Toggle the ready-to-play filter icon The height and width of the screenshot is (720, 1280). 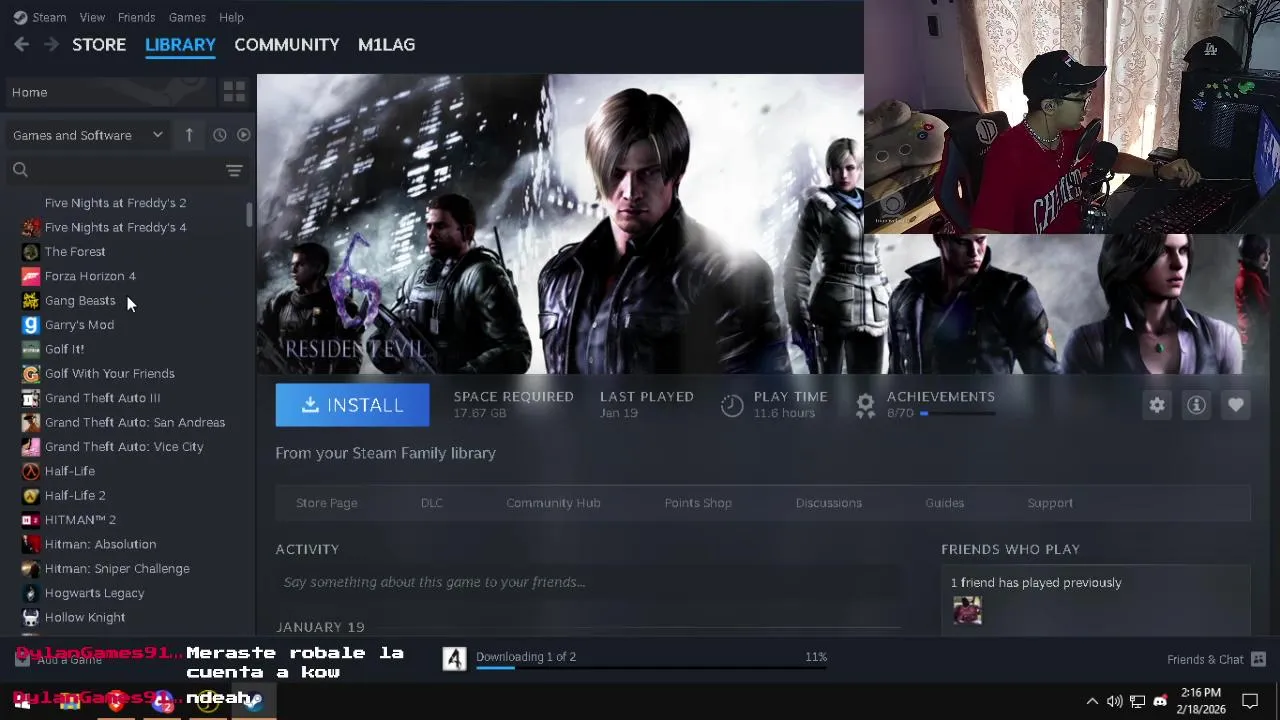pyautogui.click(x=243, y=135)
